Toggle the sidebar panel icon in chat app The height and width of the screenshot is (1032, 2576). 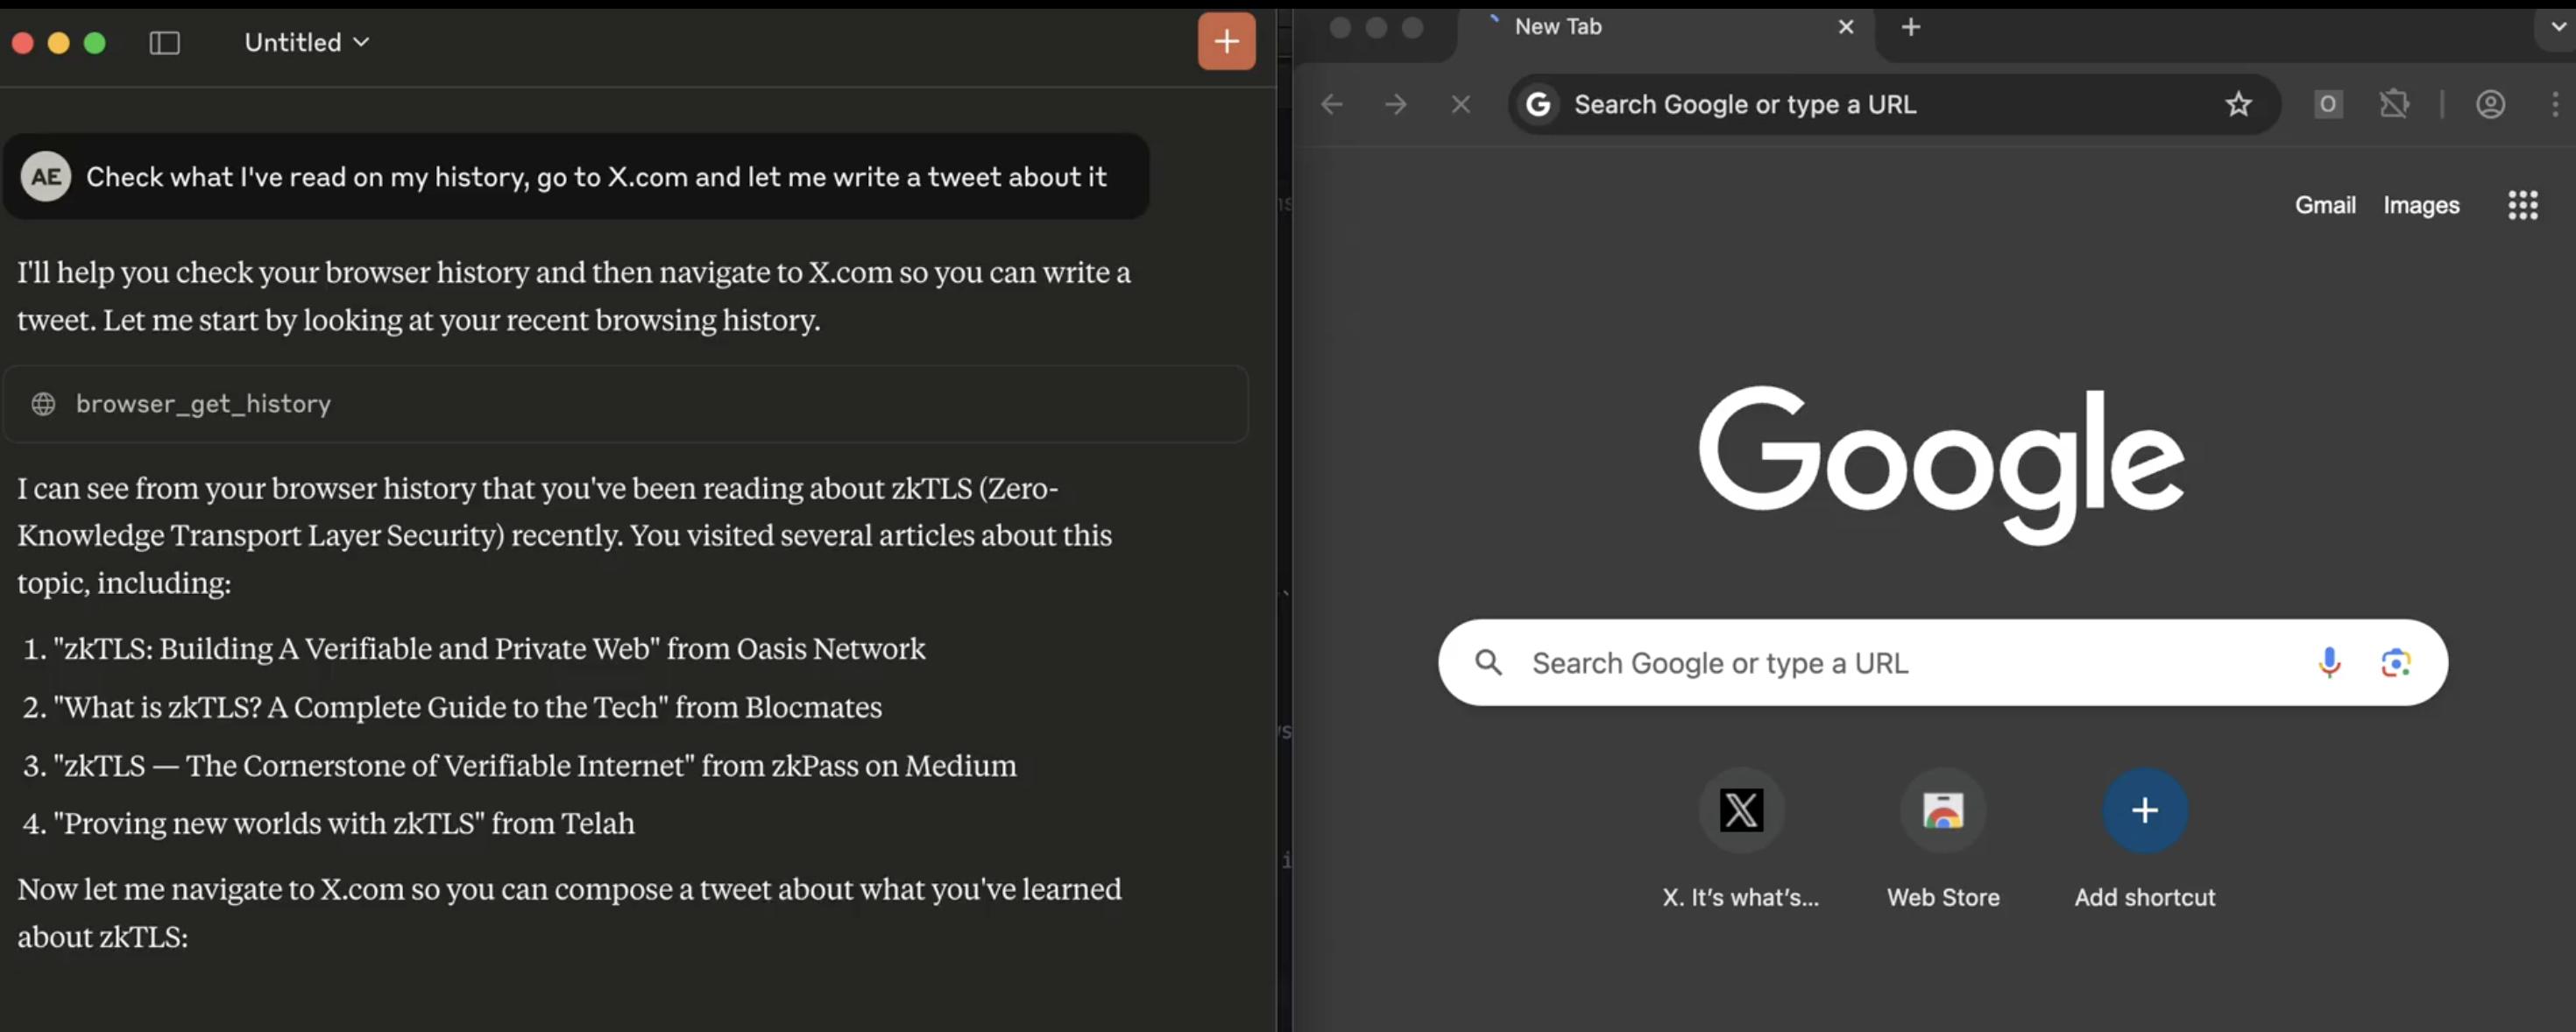click(x=164, y=43)
